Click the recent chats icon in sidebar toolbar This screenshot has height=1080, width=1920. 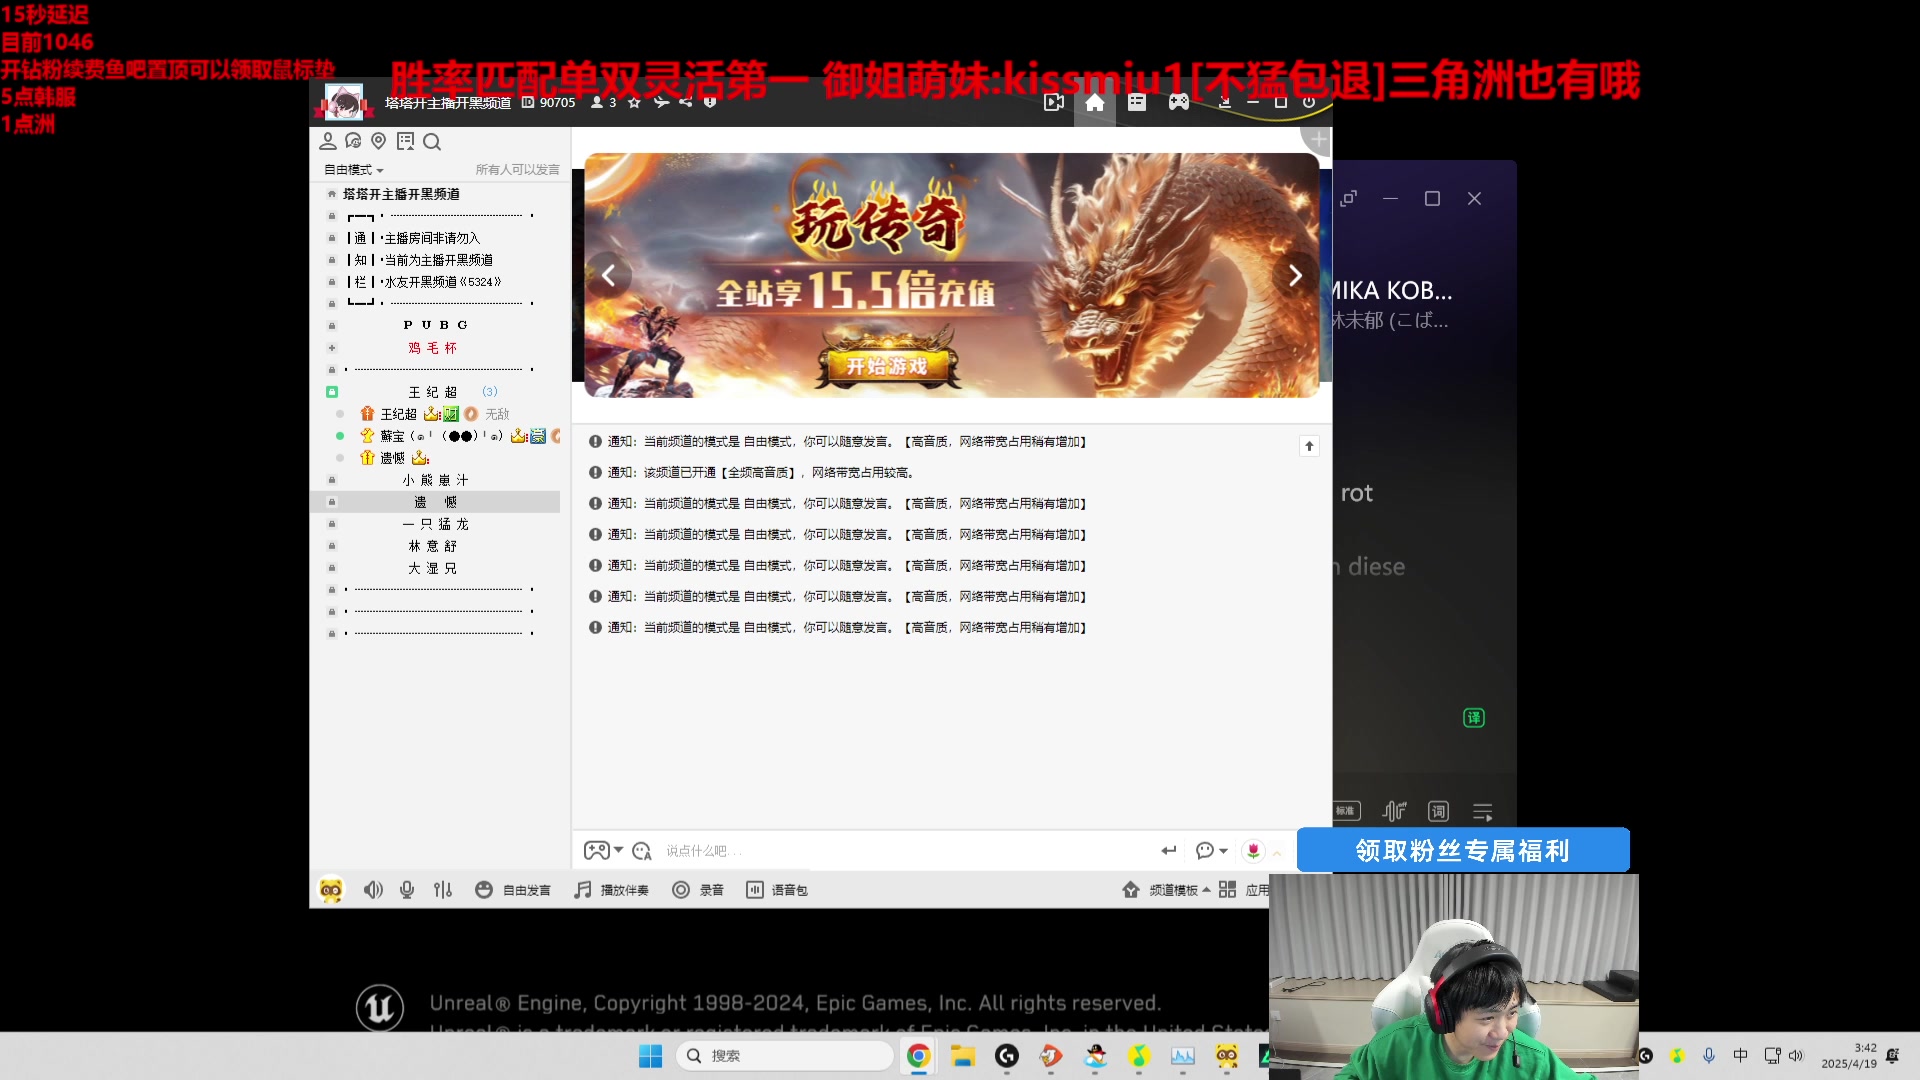click(x=353, y=141)
